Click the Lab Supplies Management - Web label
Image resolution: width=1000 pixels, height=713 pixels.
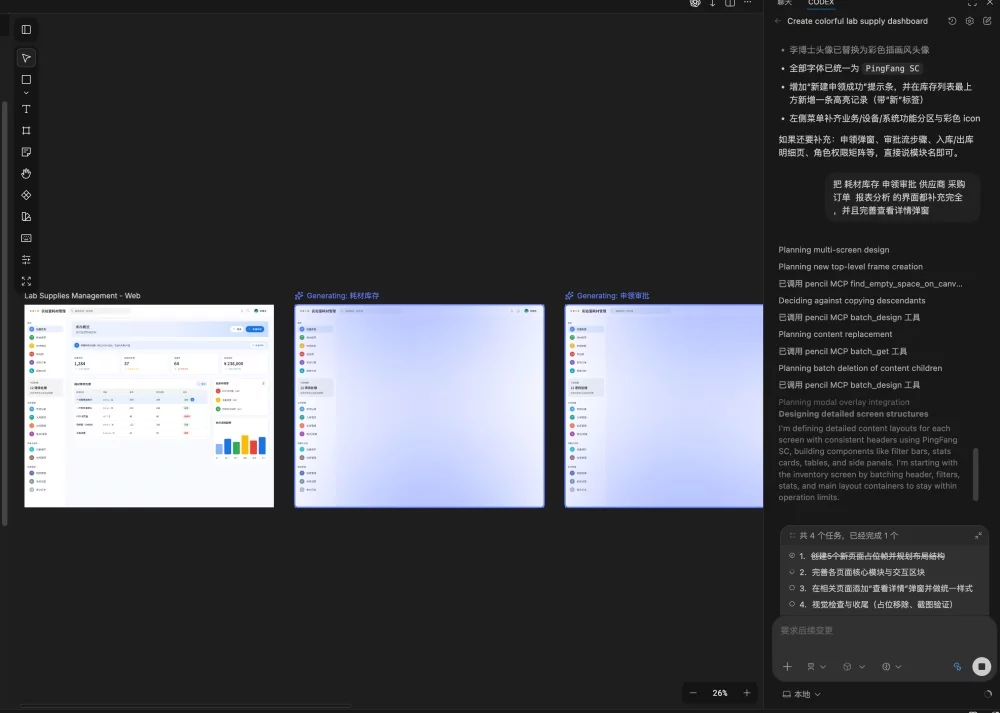pos(82,295)
